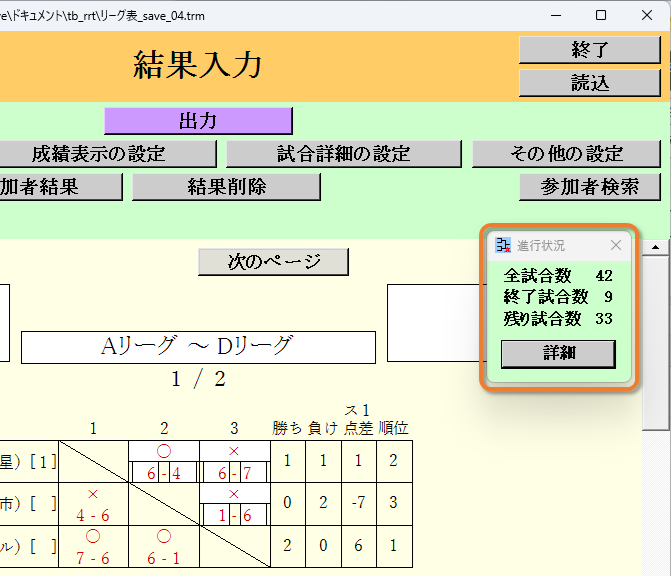The height and width of the screenshot is (576, 671).
Task: Click the 勝ち column header
Action: pos(287,428)
